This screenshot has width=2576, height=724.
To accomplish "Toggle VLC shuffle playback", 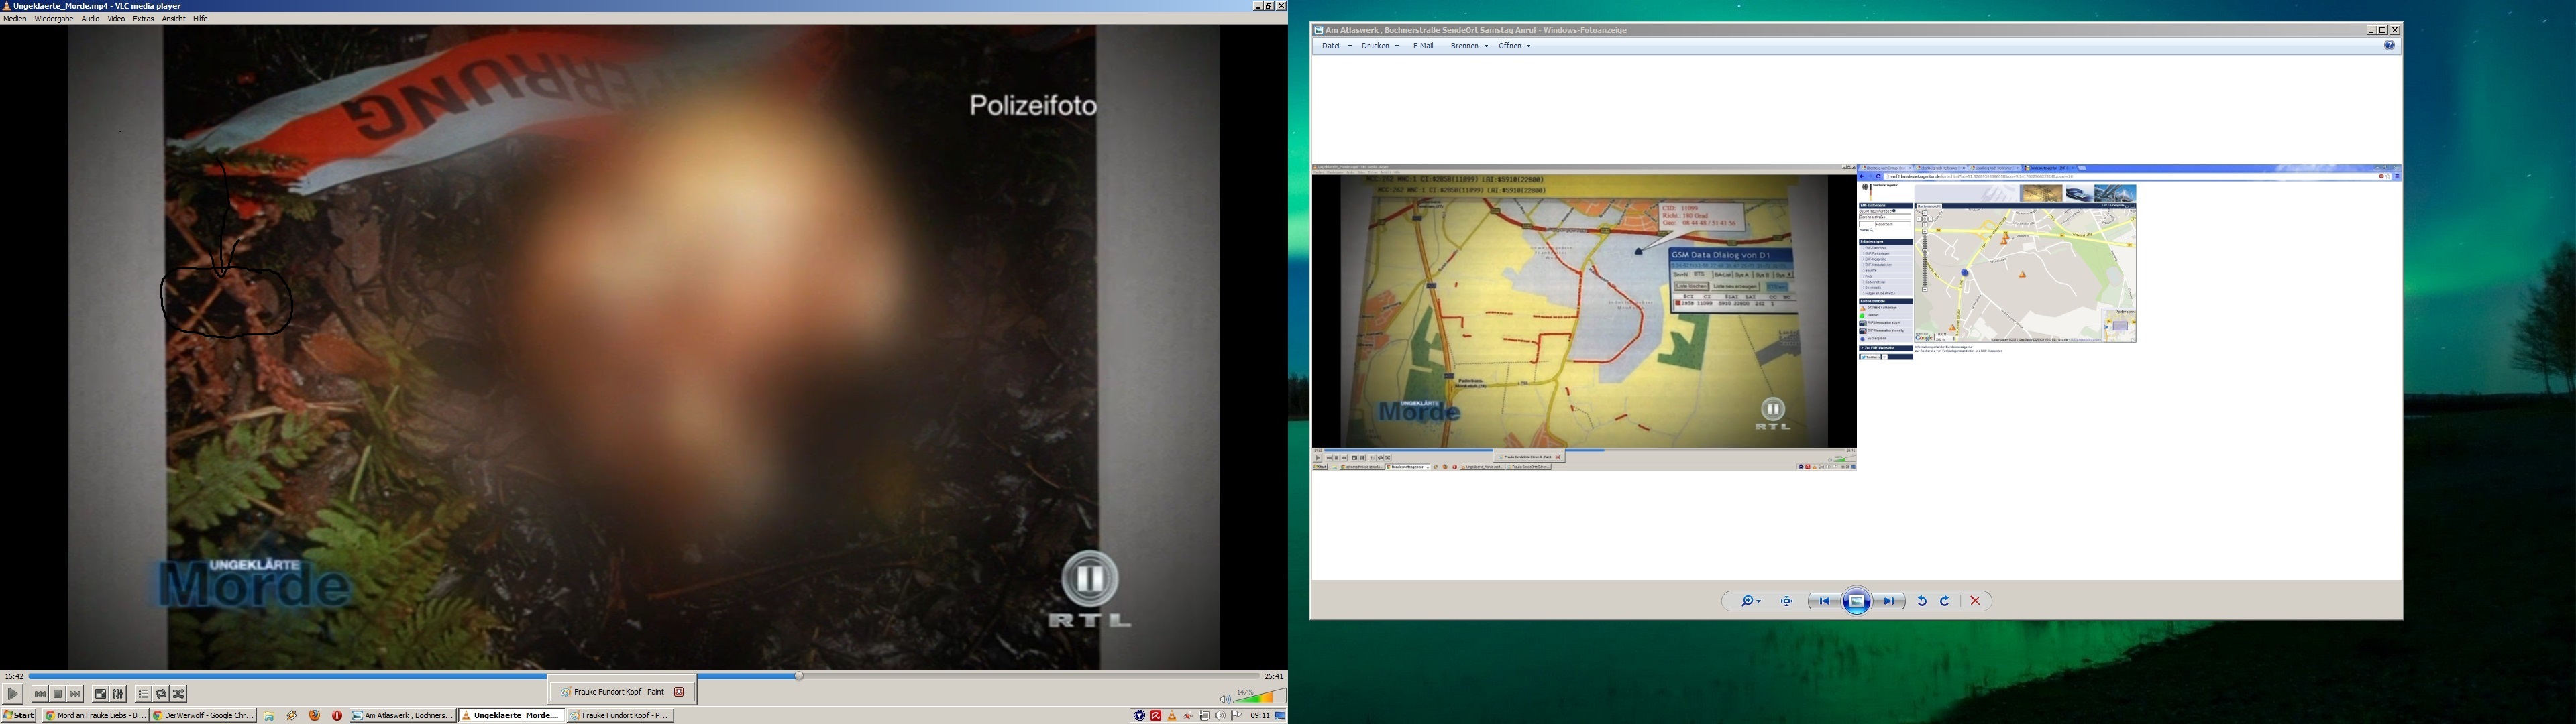I will tap(179, 694).
